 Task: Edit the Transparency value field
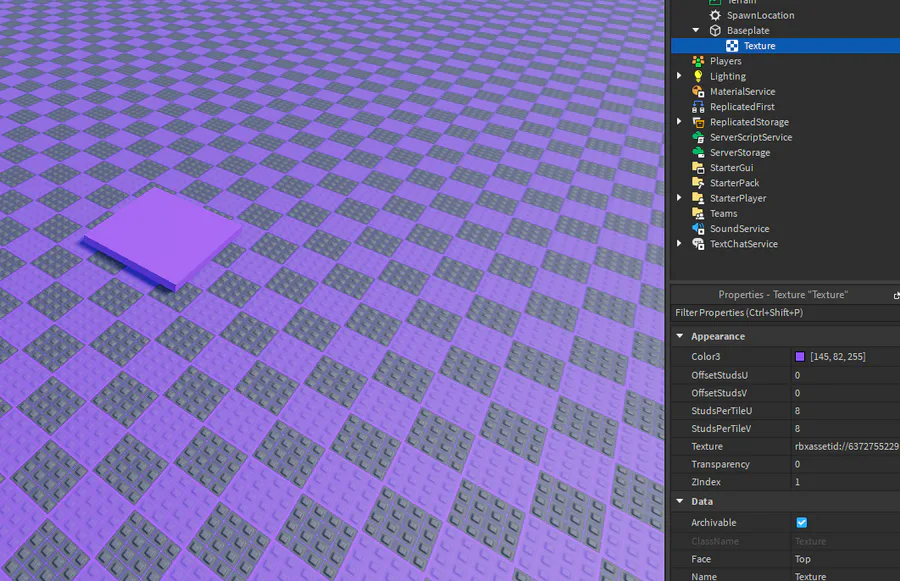point(845,464)
